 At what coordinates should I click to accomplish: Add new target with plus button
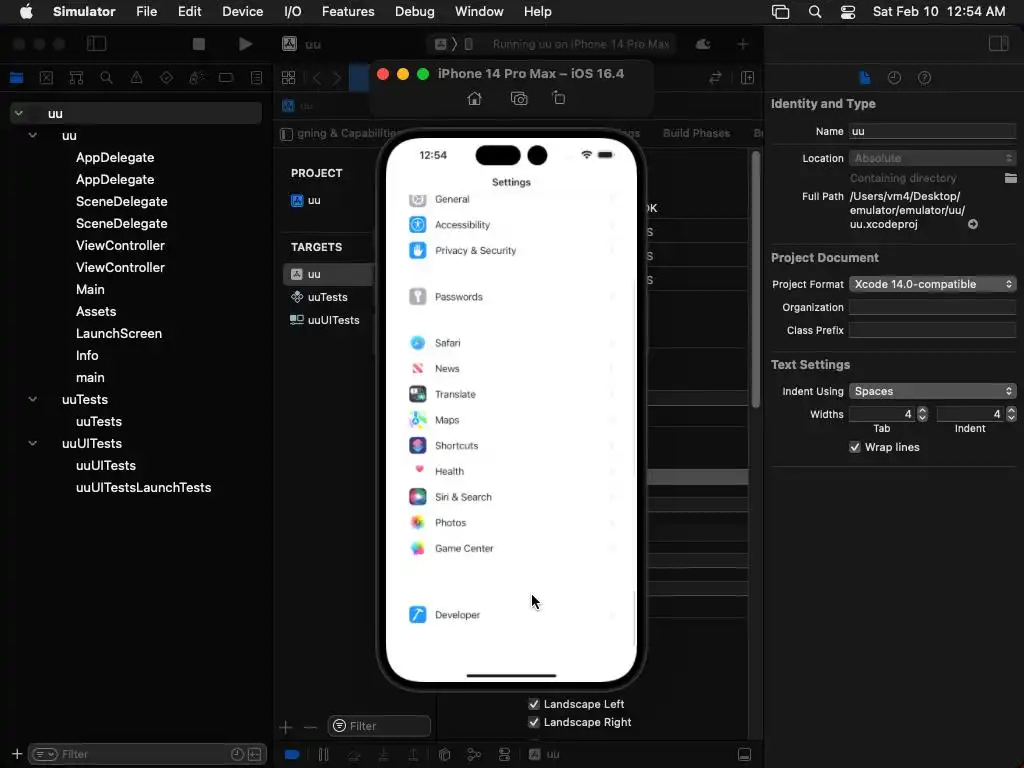[285, 727]
